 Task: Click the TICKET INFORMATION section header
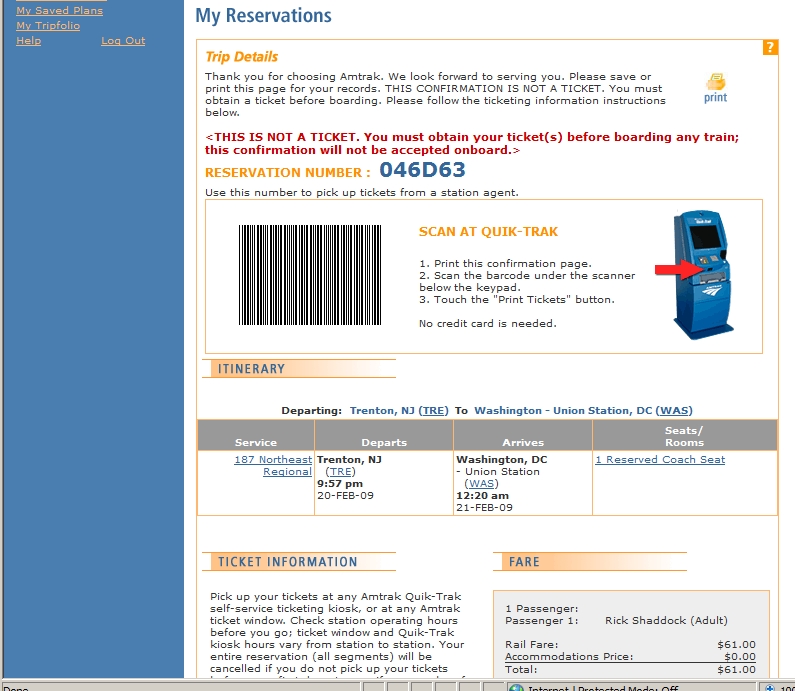(x=299, y=562)
